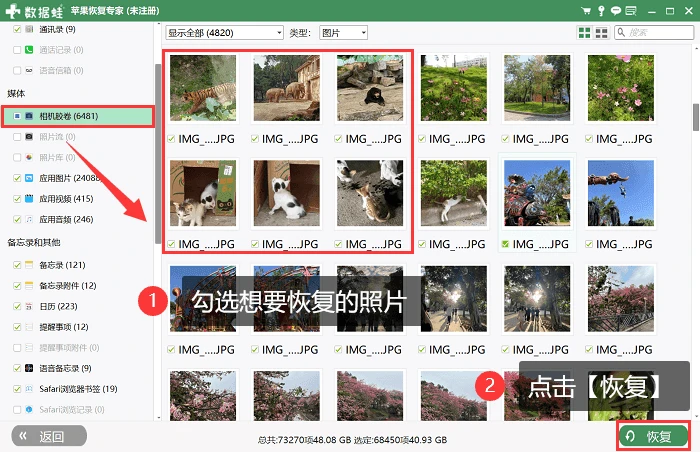Uncheck the tiger photo's checkbox

171,139
